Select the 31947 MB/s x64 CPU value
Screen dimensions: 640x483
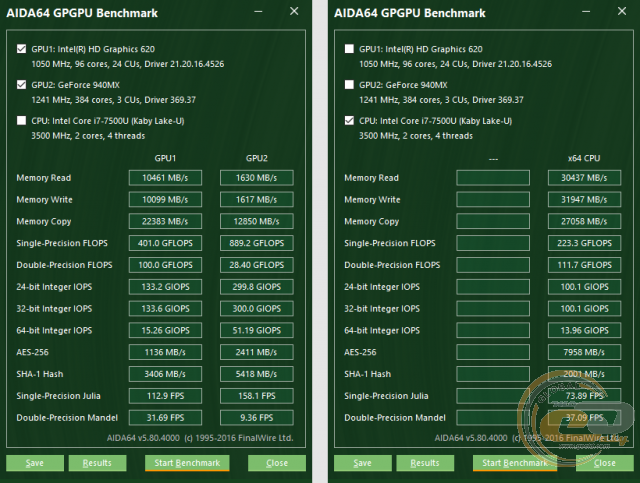(x=584, y=200)
